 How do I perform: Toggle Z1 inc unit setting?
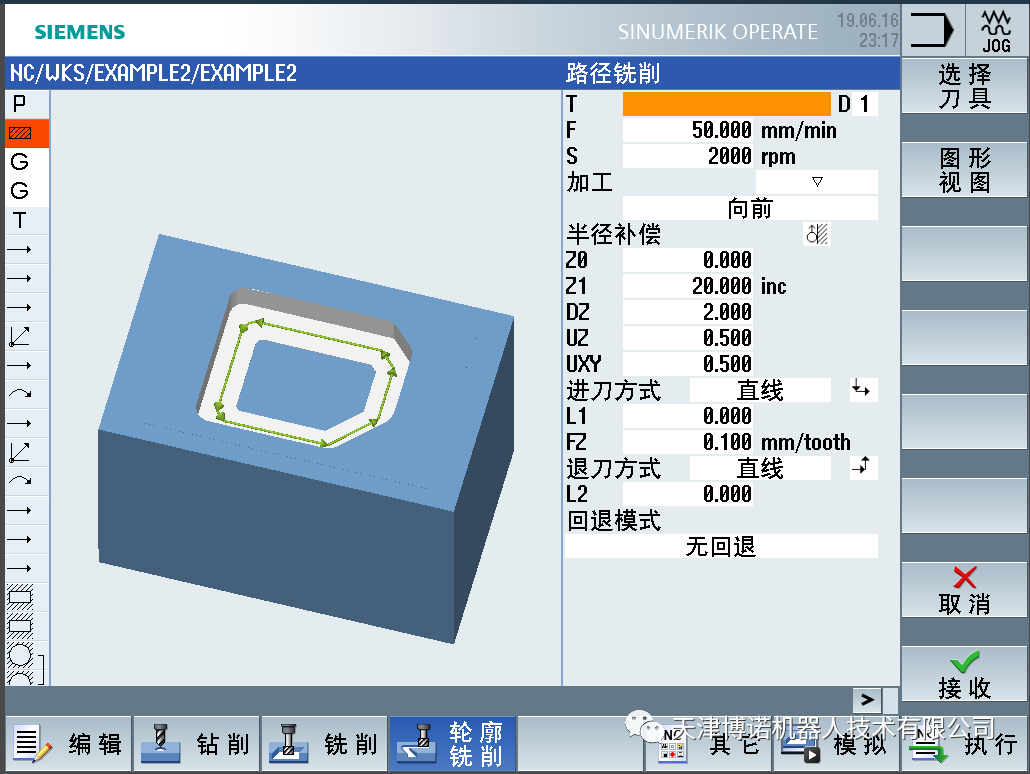(x=774, y=287)
